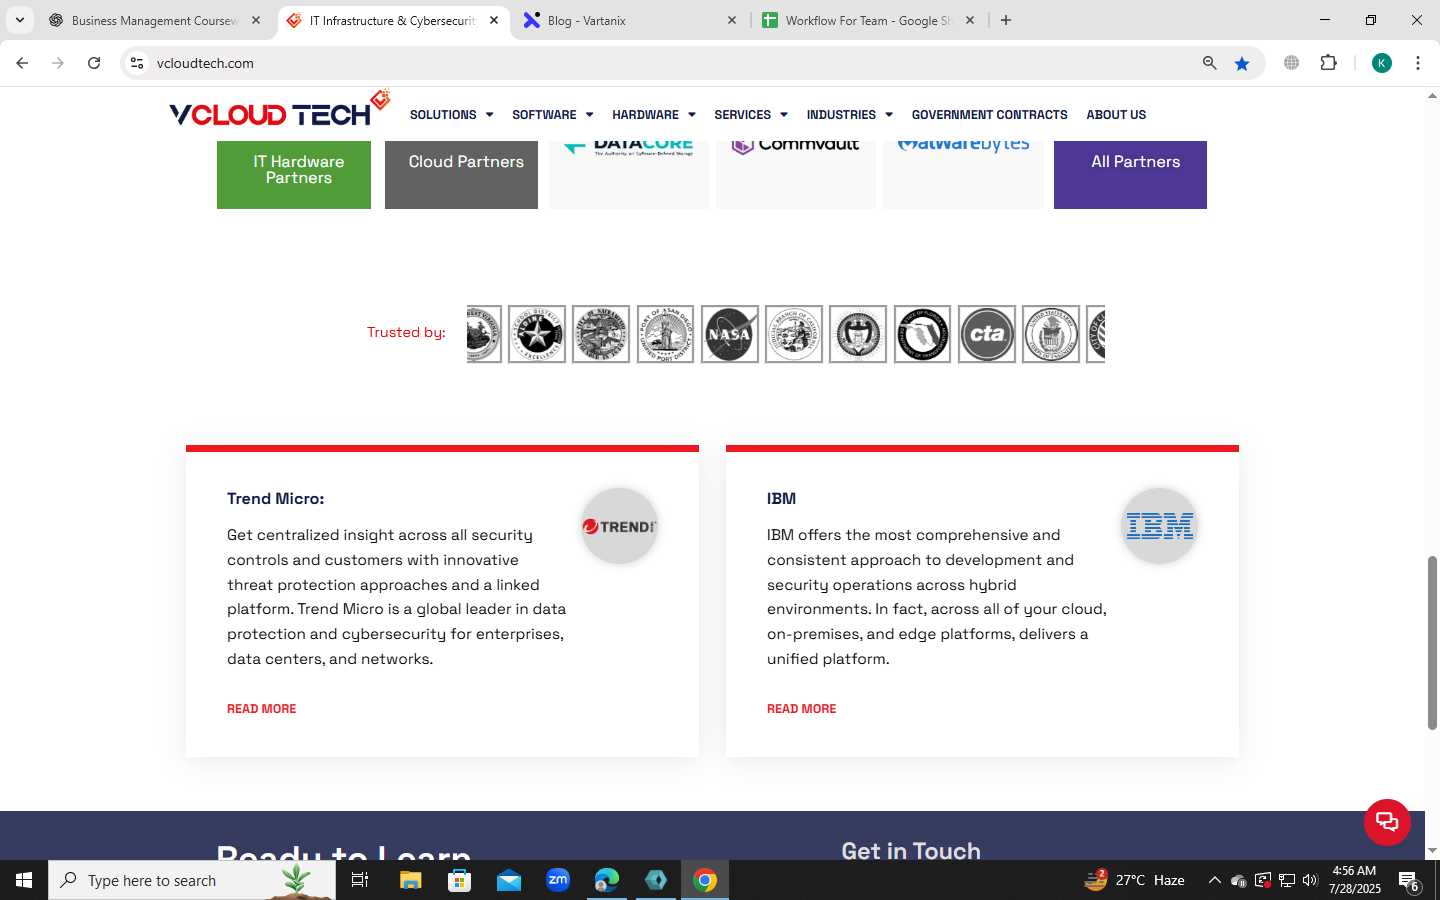
Task: Select Cloud Partners tile
Action: (461, 175)
